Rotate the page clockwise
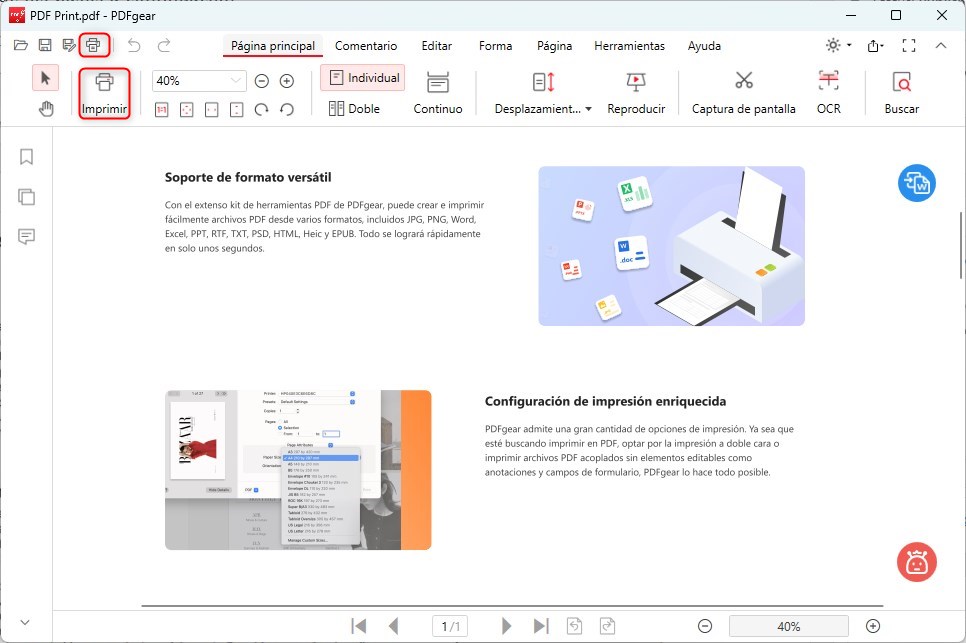Image resolution: width=966 pixels, height=643 pixels. 262,110
